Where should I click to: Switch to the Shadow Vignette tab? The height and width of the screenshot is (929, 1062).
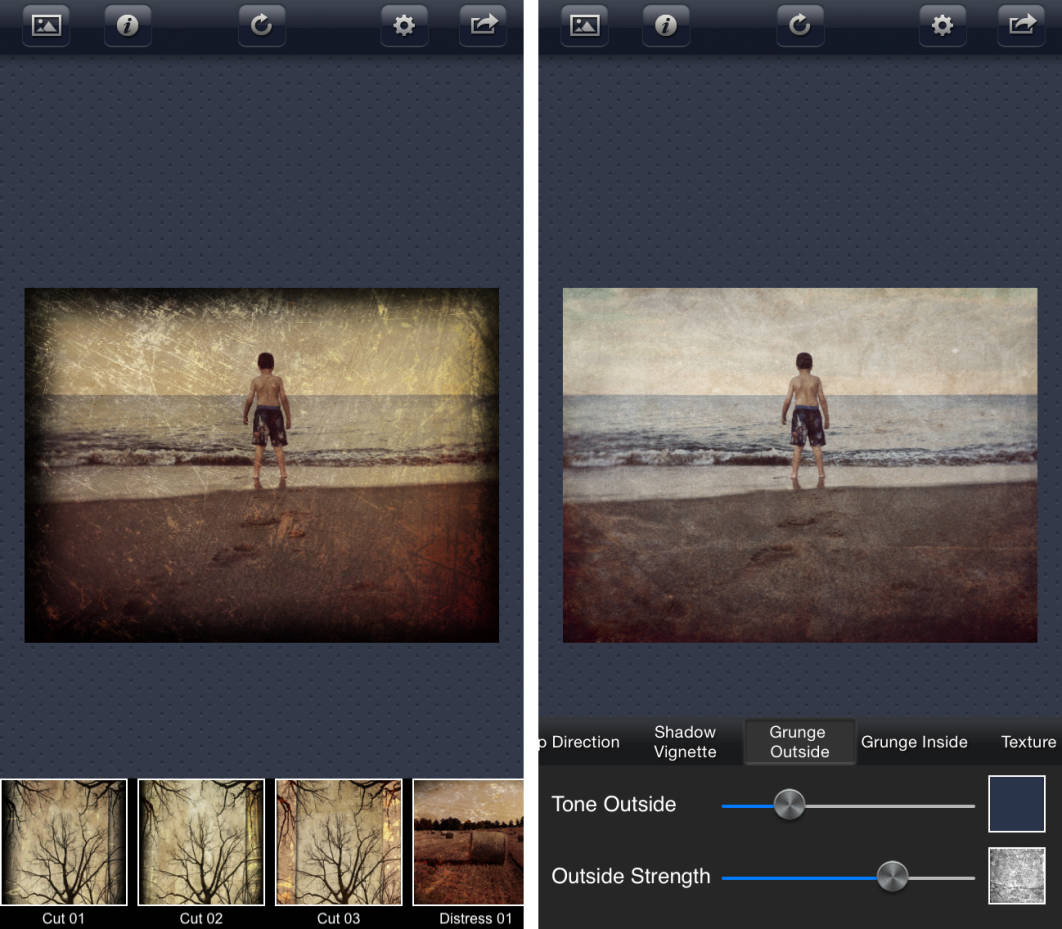(685, 742)
